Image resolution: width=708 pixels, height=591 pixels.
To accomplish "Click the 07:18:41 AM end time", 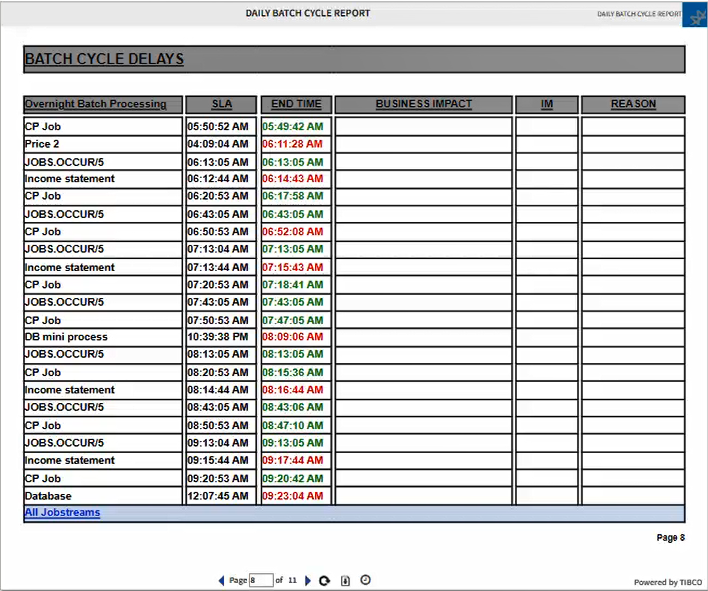I will click(x=293, y=285).
